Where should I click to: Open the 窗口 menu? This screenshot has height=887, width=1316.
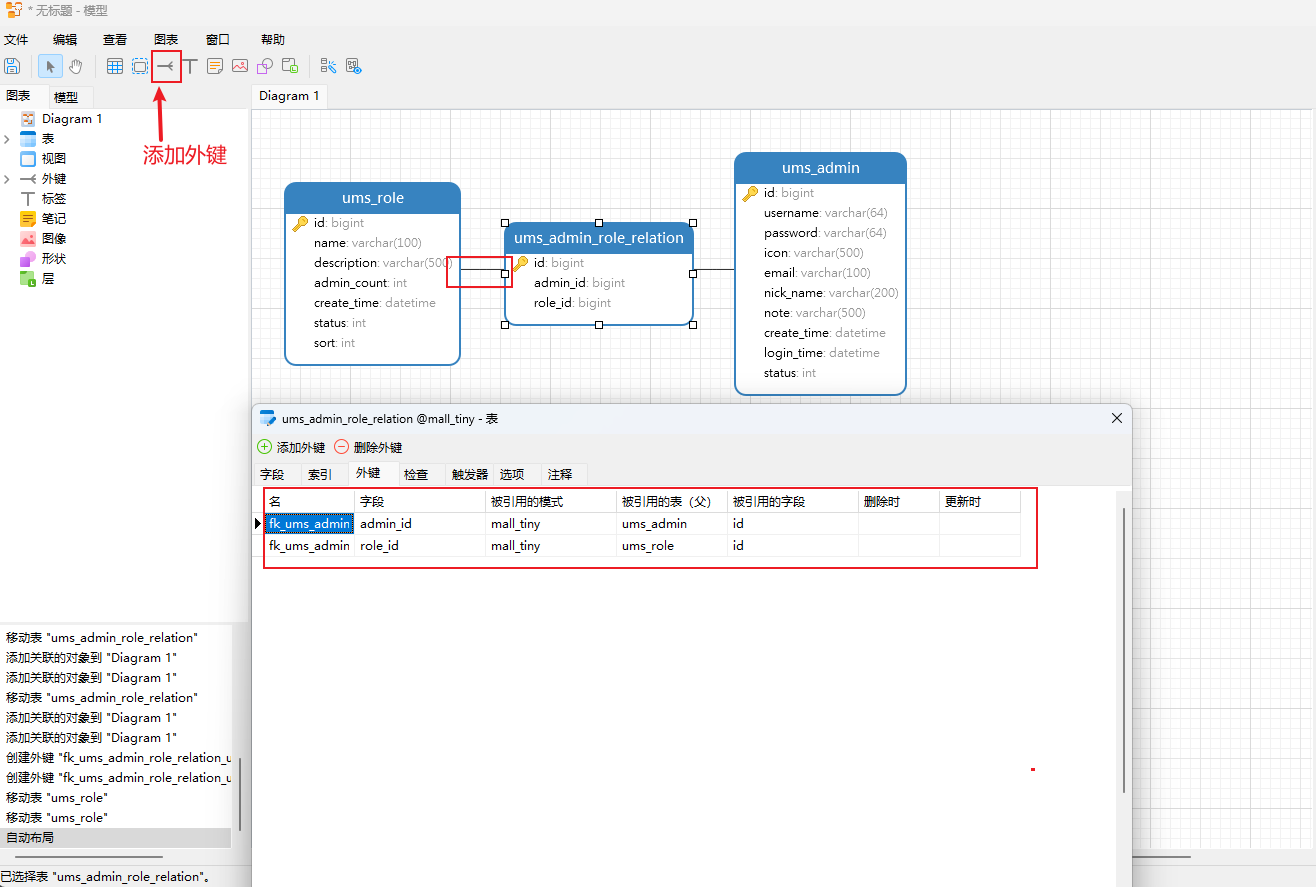[x=218, y=40]
